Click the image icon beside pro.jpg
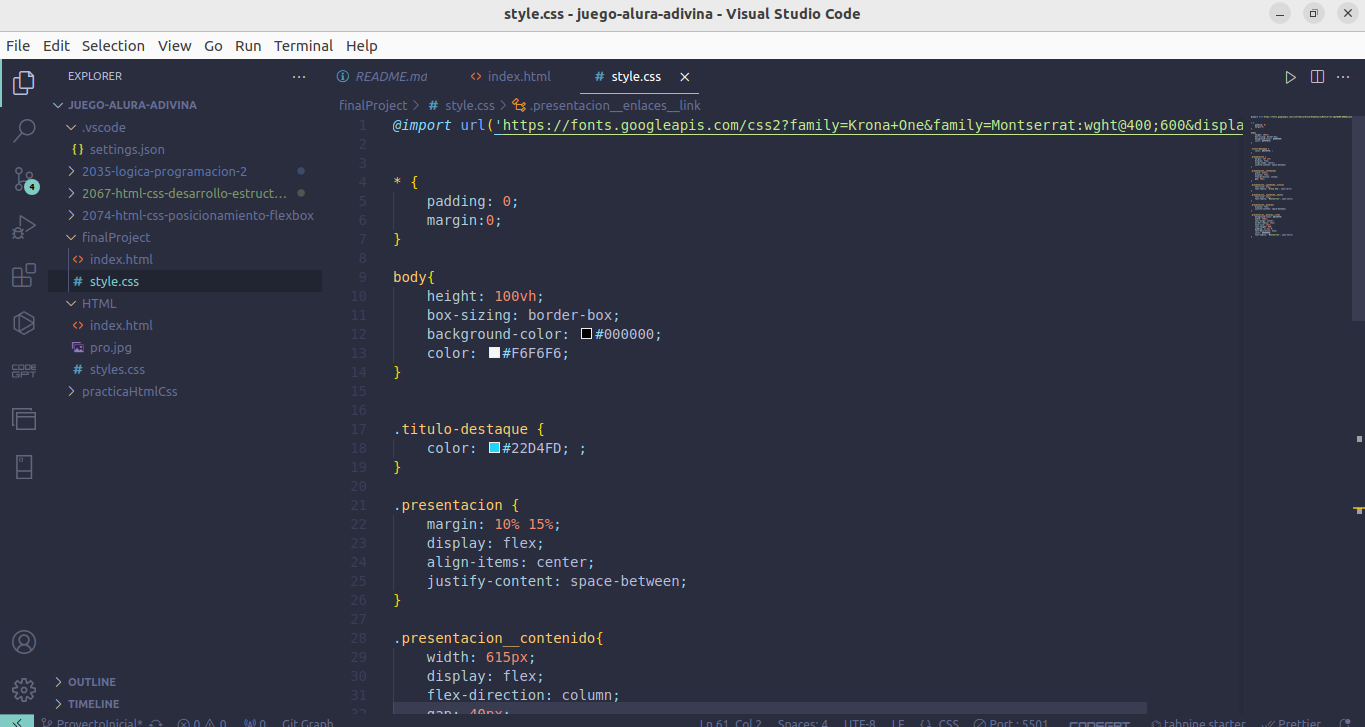The height and width of the screenshot is (727, 1365). point(78,348)
